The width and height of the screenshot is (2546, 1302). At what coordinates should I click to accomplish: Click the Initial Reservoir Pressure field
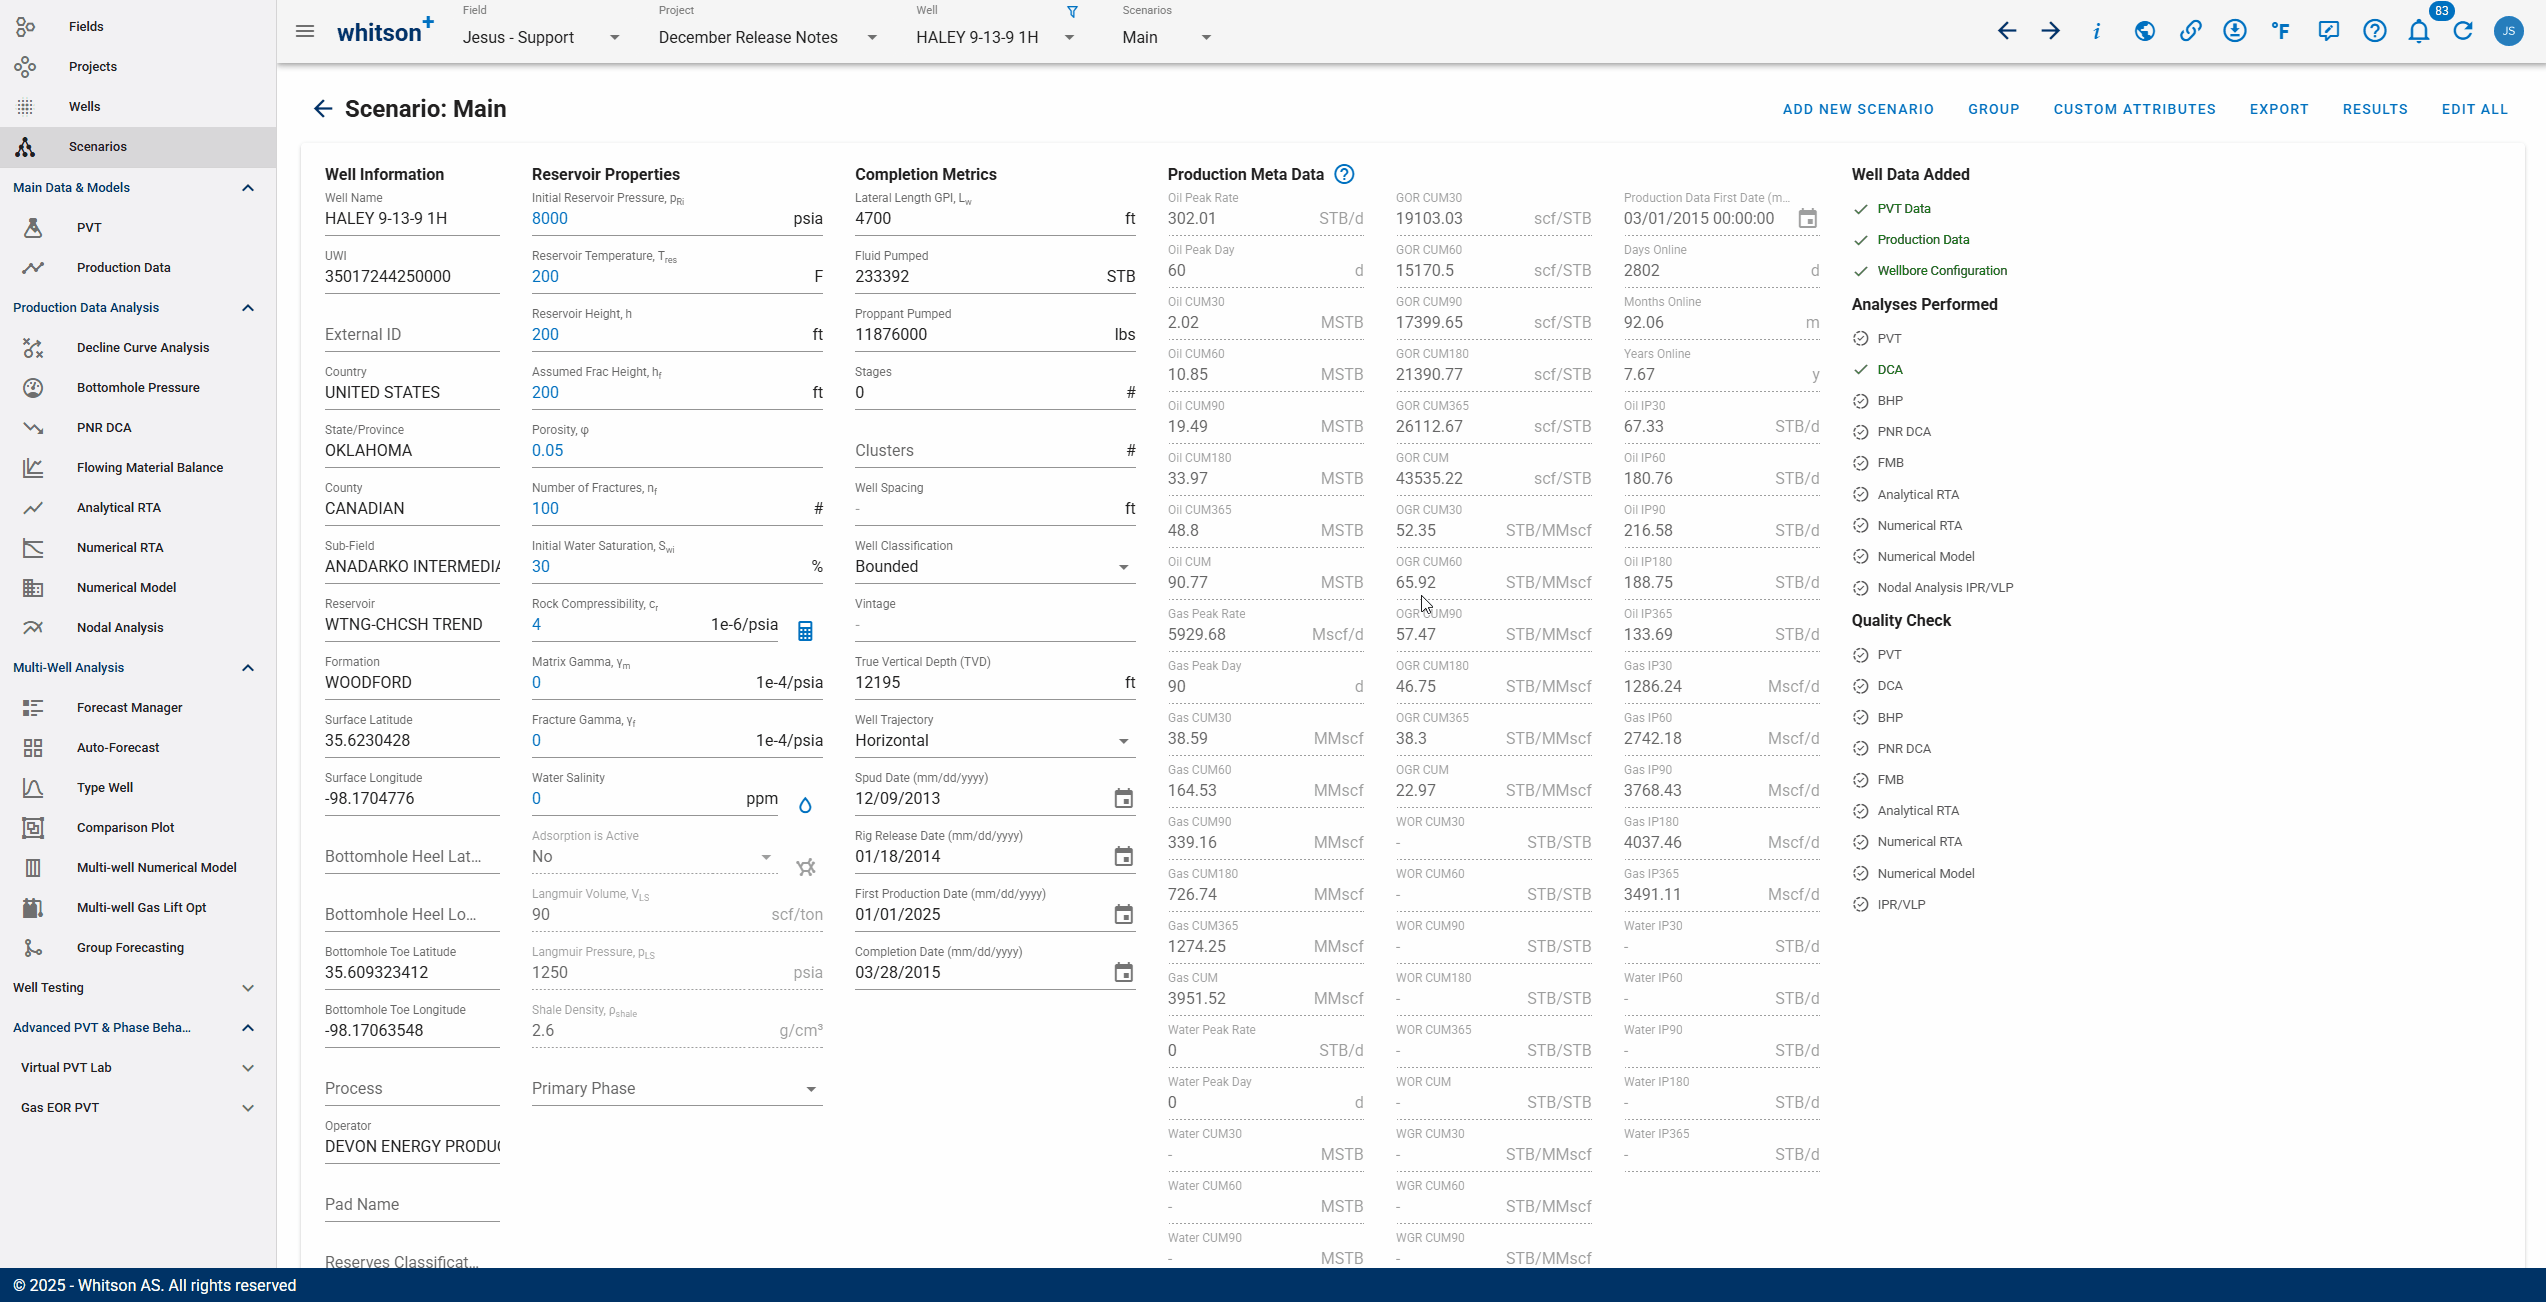point(660,219)
